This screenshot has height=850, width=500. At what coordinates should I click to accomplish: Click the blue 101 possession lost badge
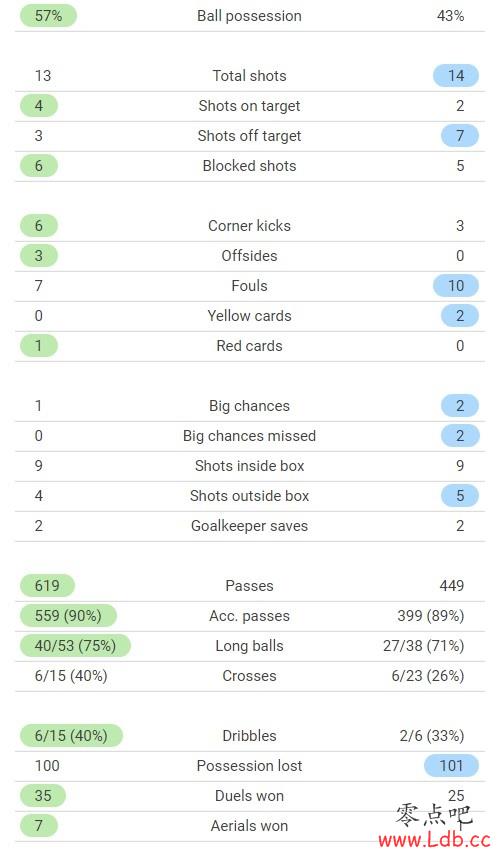pos(451,765)
